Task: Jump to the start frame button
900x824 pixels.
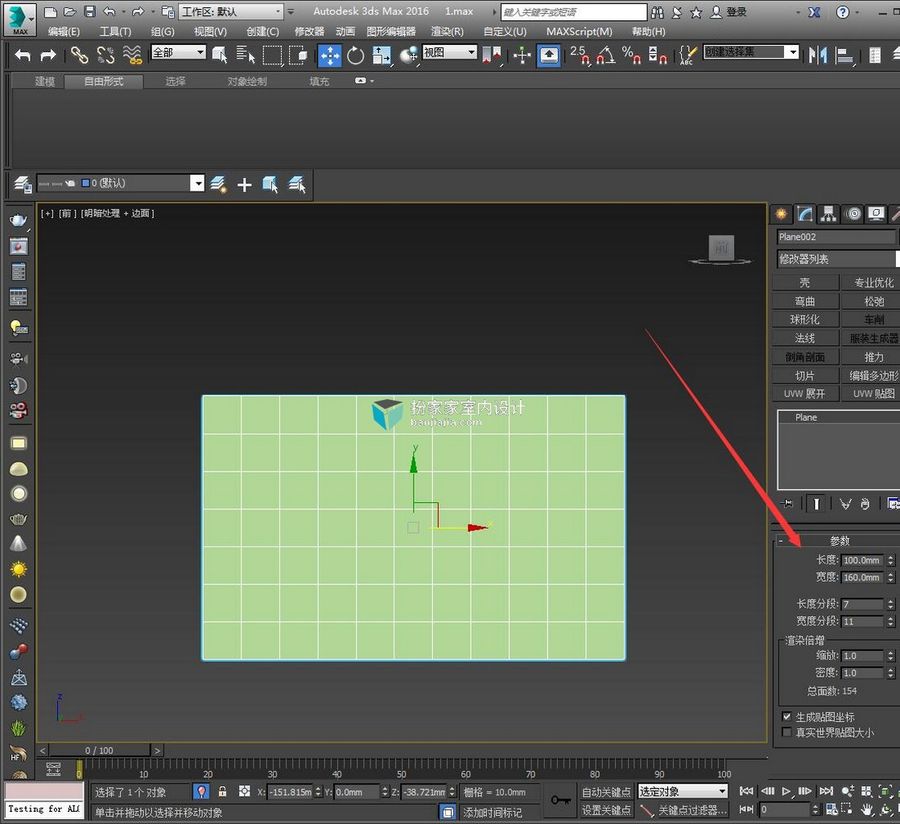Action: pyautogui.click(x=746, y=791)
